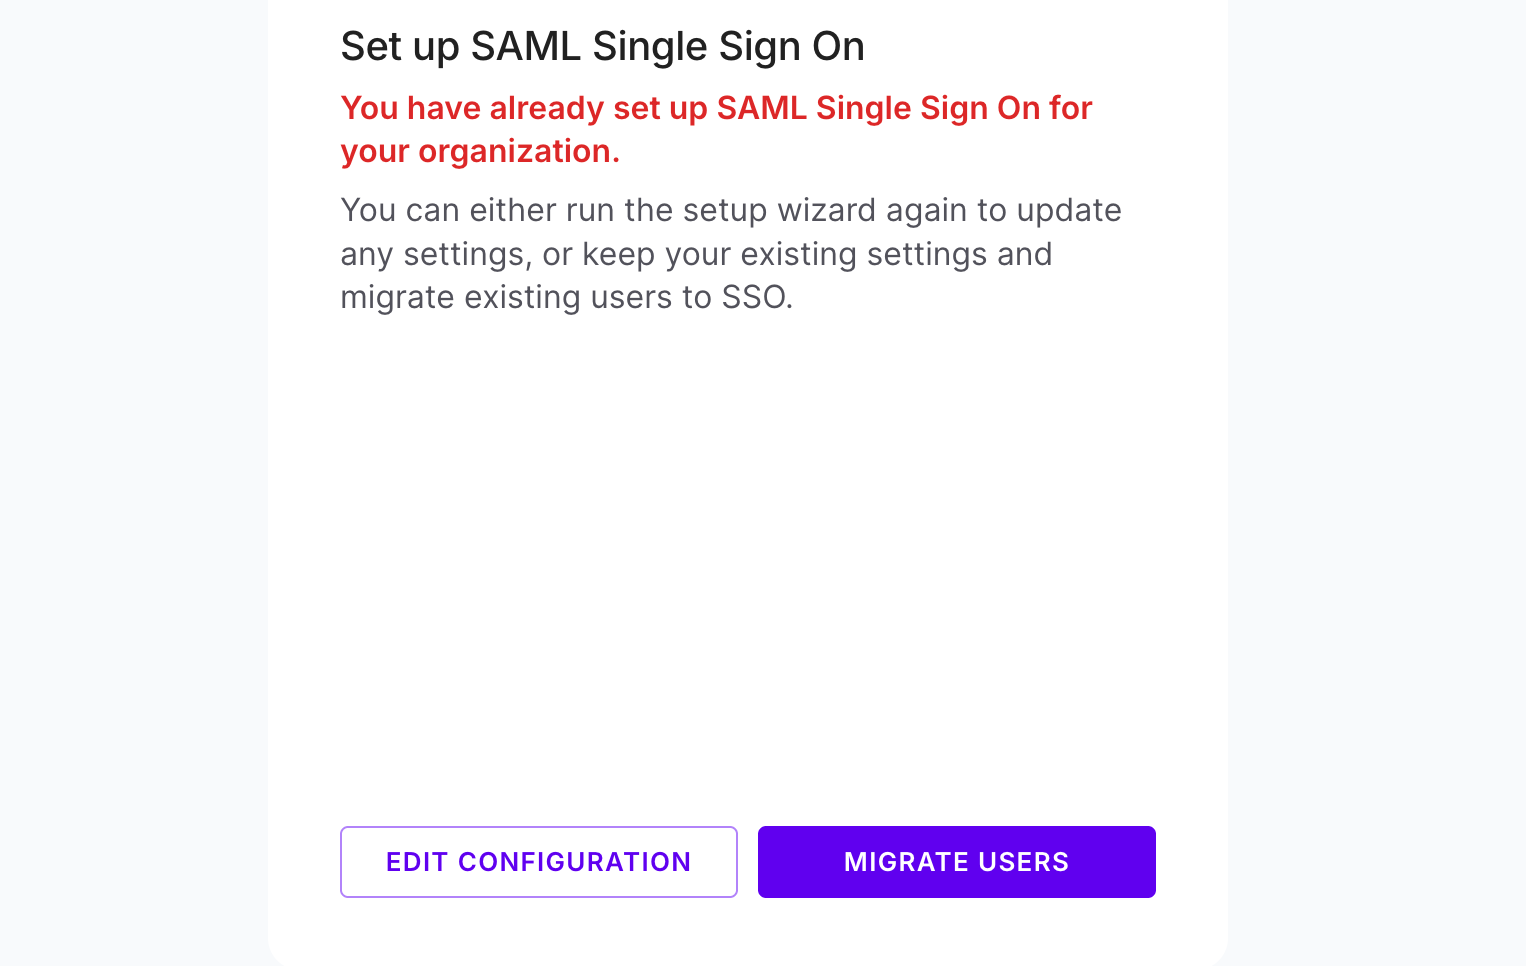This screenshot has height=966, width=1526.
Task: Open the setup wizard via Edit Configuration
Action: pos(538,862)
